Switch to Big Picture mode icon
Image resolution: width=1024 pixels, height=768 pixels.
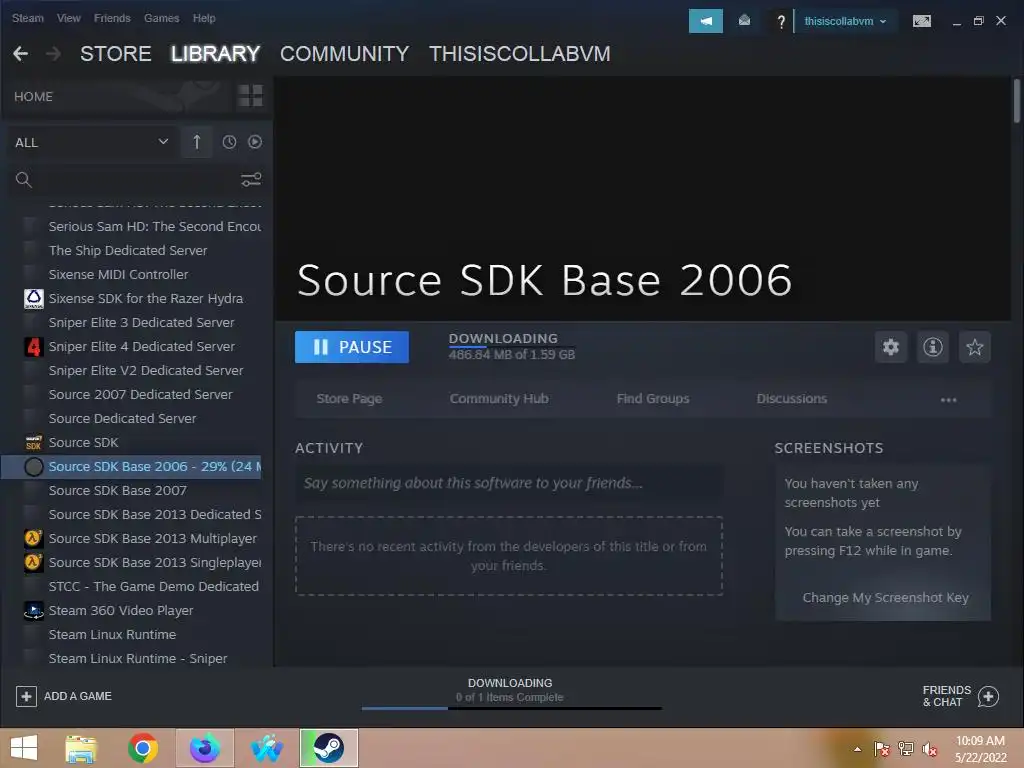tap(921, 21)
